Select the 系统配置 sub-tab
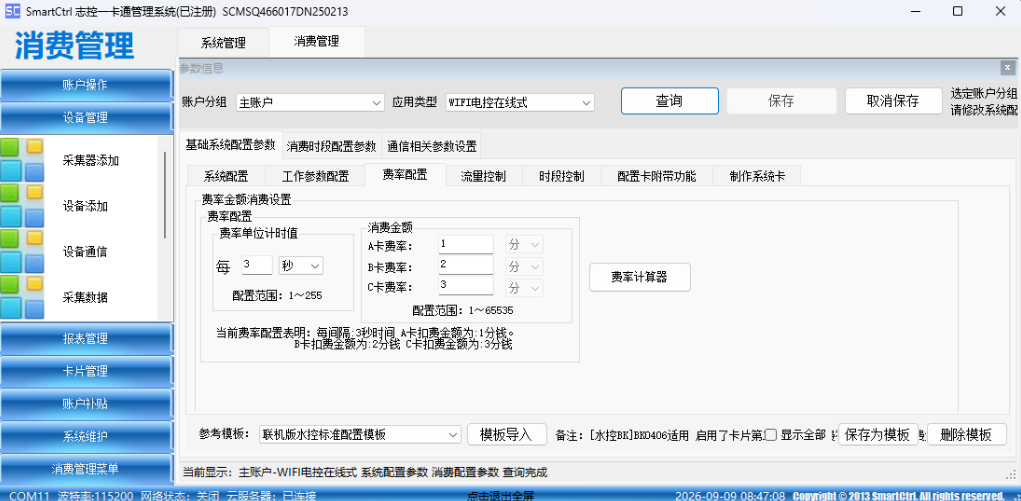 click(x=226, y=176)
